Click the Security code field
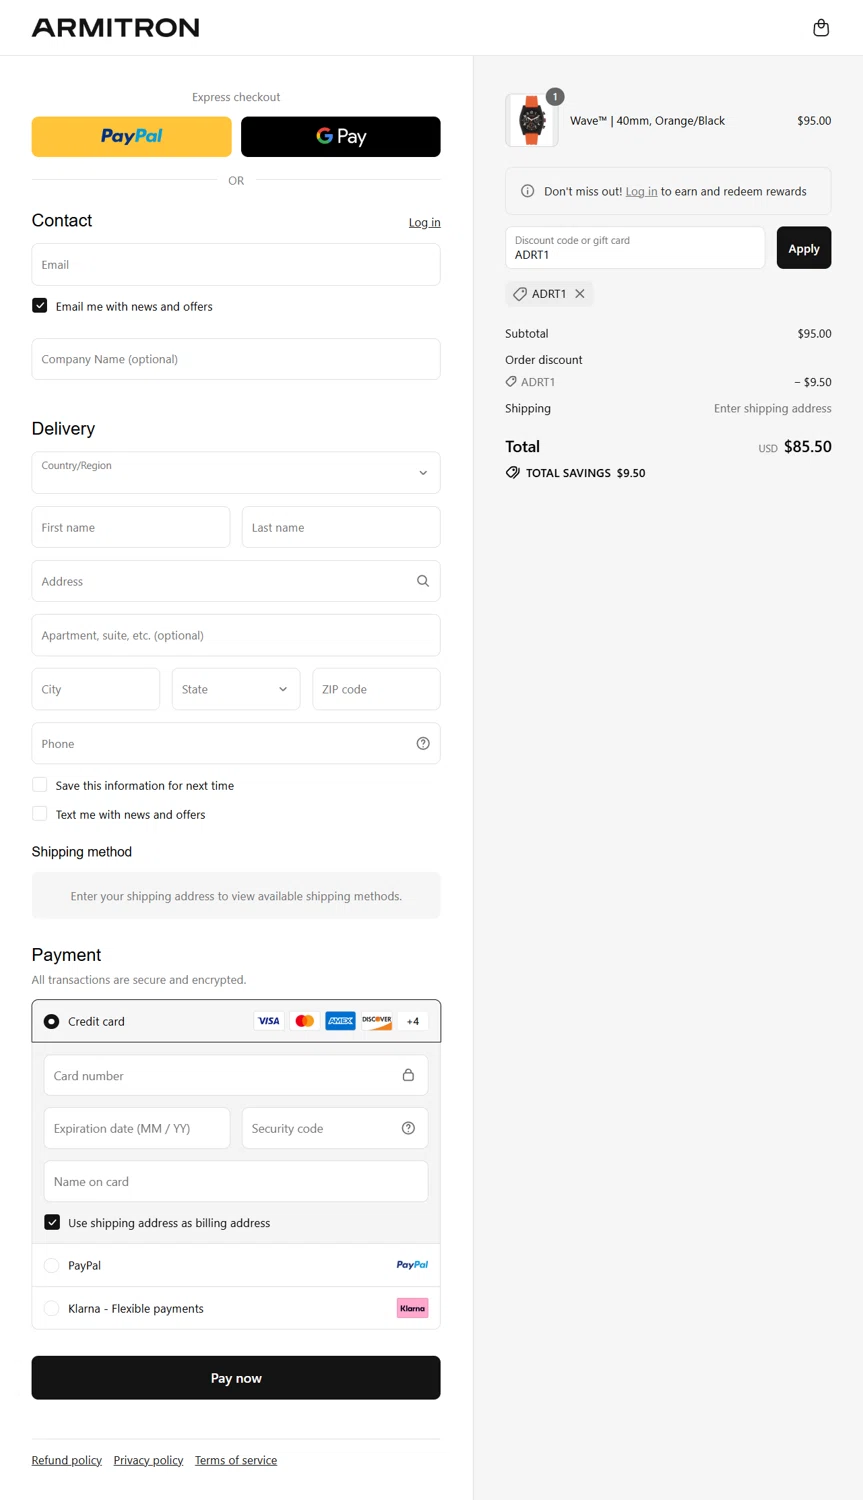The height and width of the screenshot is (1500, 863). point(335,1128)
